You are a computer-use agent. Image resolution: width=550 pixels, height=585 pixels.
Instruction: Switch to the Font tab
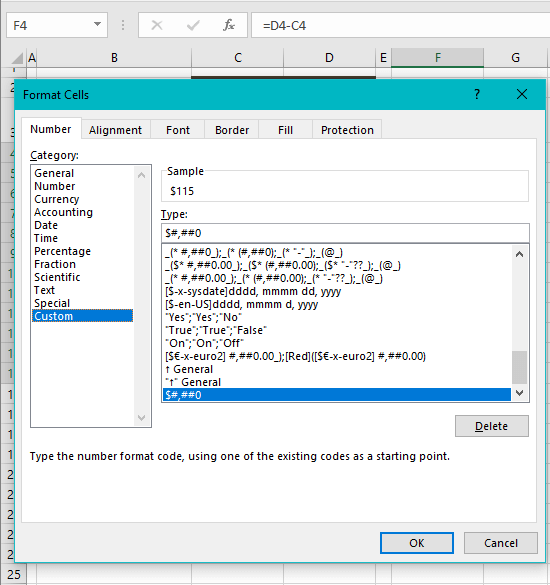coord(178,130)
